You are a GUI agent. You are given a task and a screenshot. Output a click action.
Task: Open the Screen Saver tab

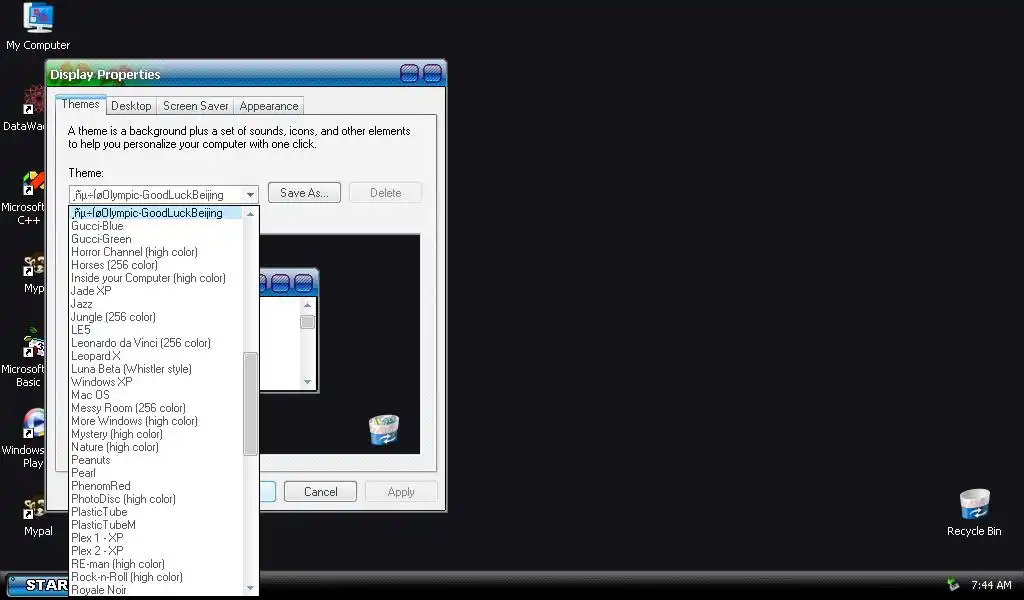pyautogui.click(x=195, y=106)
